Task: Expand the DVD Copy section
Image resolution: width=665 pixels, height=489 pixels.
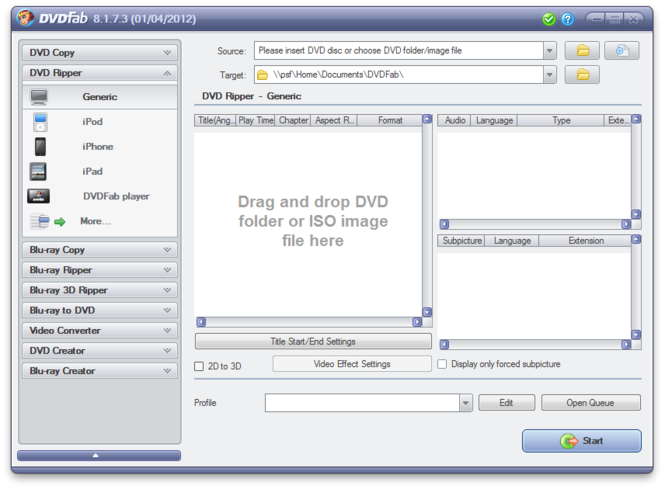Action: point(100,53)
